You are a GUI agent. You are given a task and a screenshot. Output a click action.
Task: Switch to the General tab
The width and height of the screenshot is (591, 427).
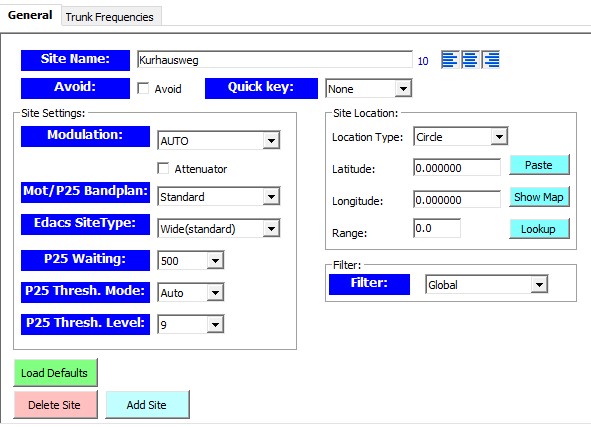(x=30, y=15)
